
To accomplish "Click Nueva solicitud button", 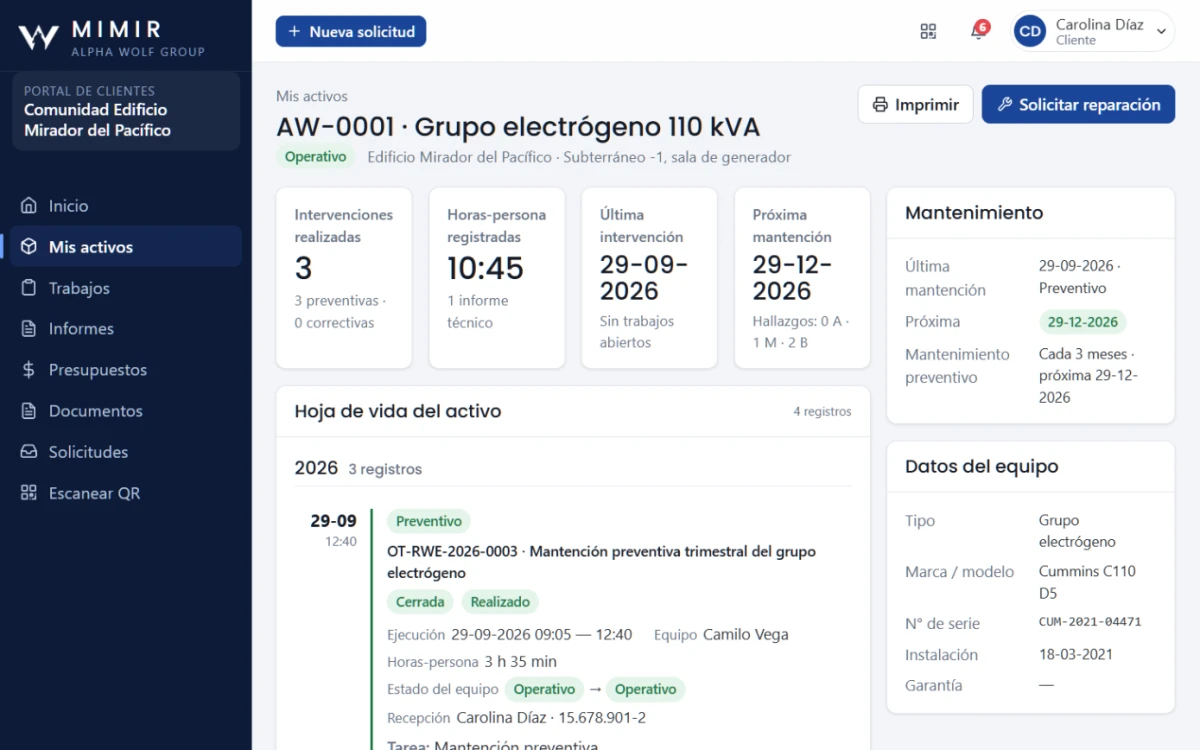I will tap(351, 32).
